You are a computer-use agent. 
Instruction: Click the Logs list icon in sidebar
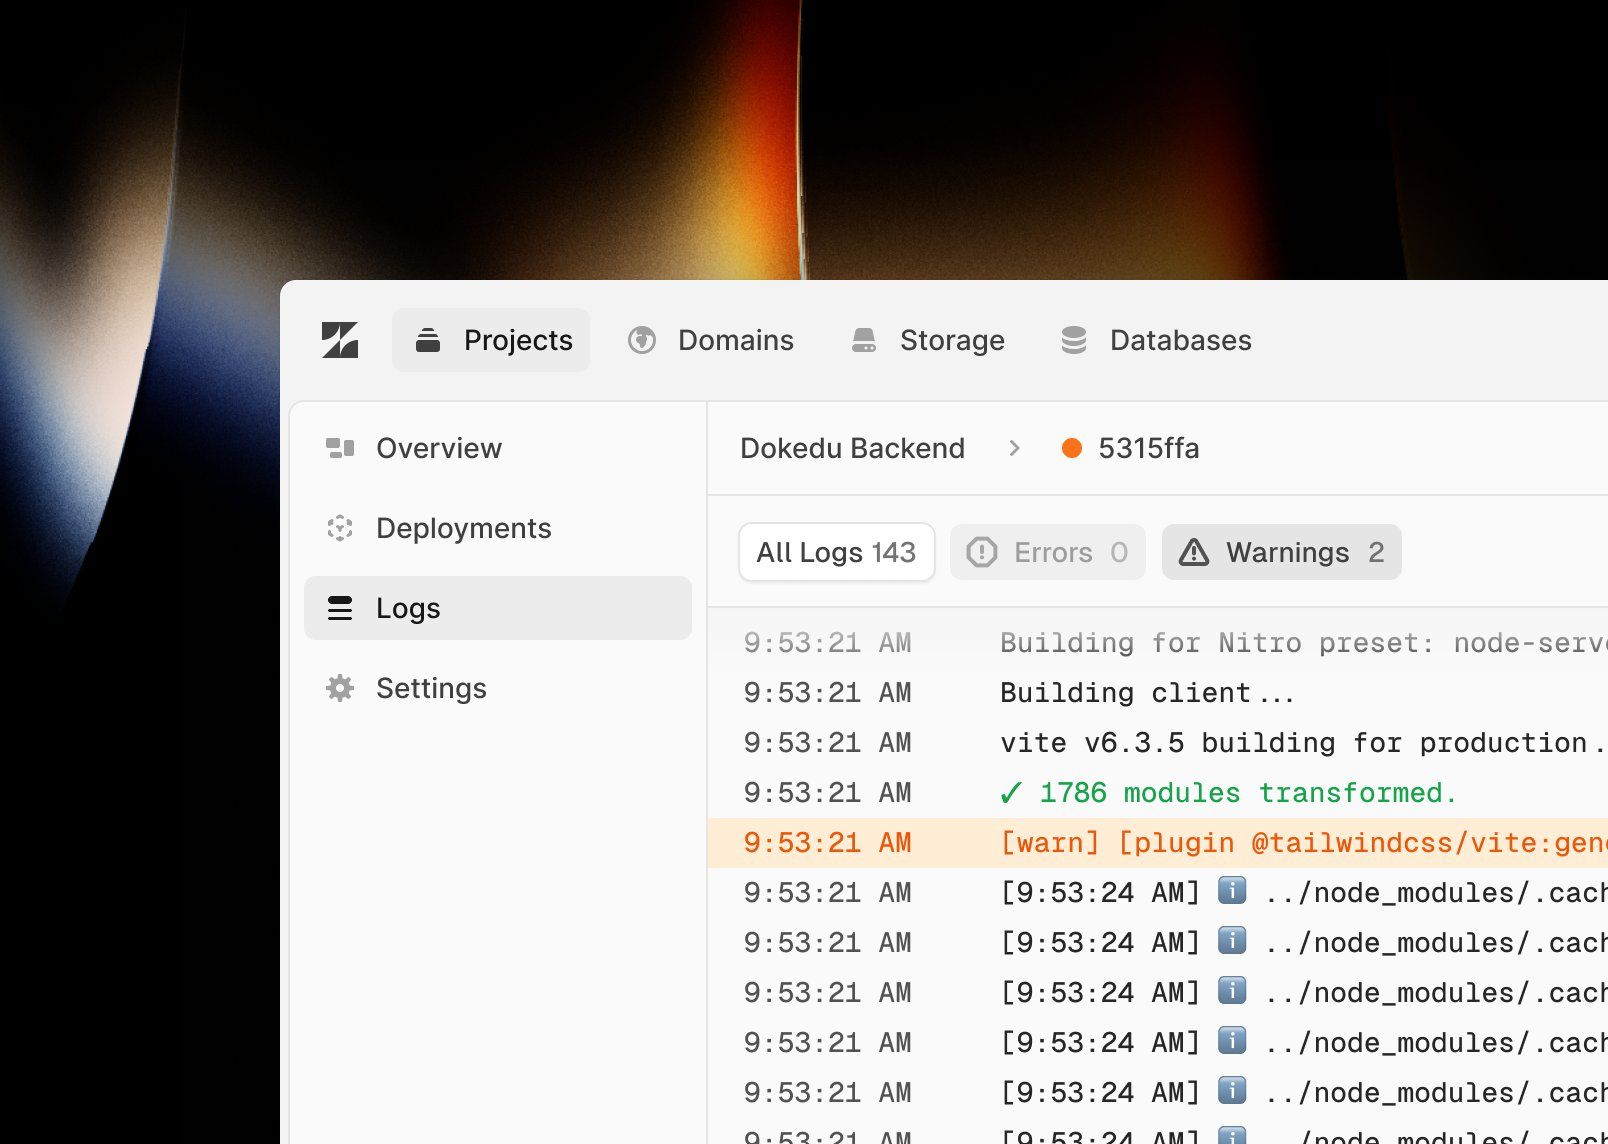[x=340, y=608]
